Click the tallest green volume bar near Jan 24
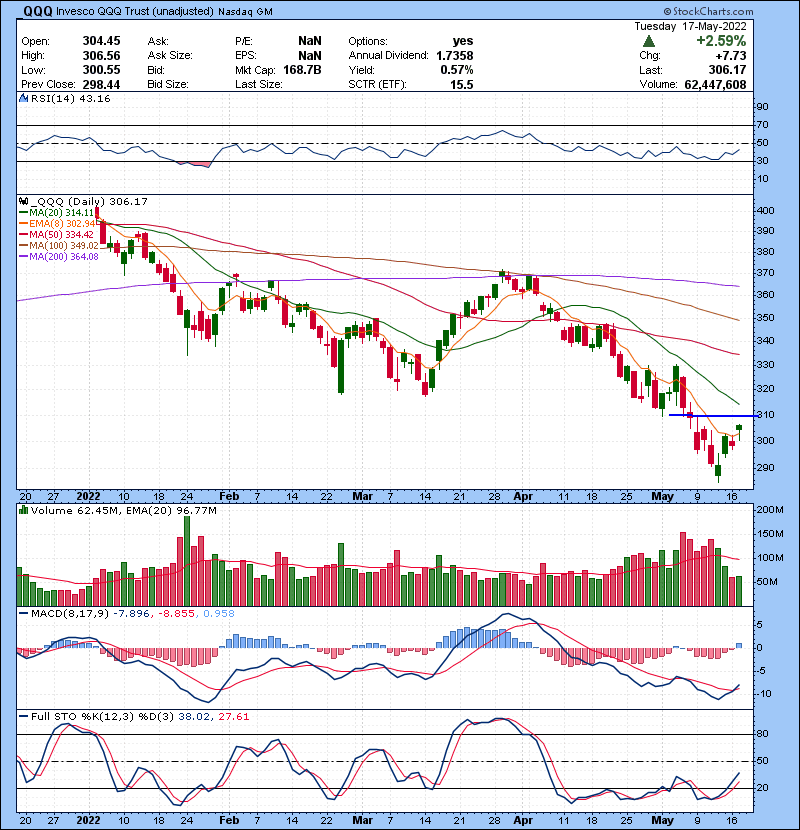 187,561
